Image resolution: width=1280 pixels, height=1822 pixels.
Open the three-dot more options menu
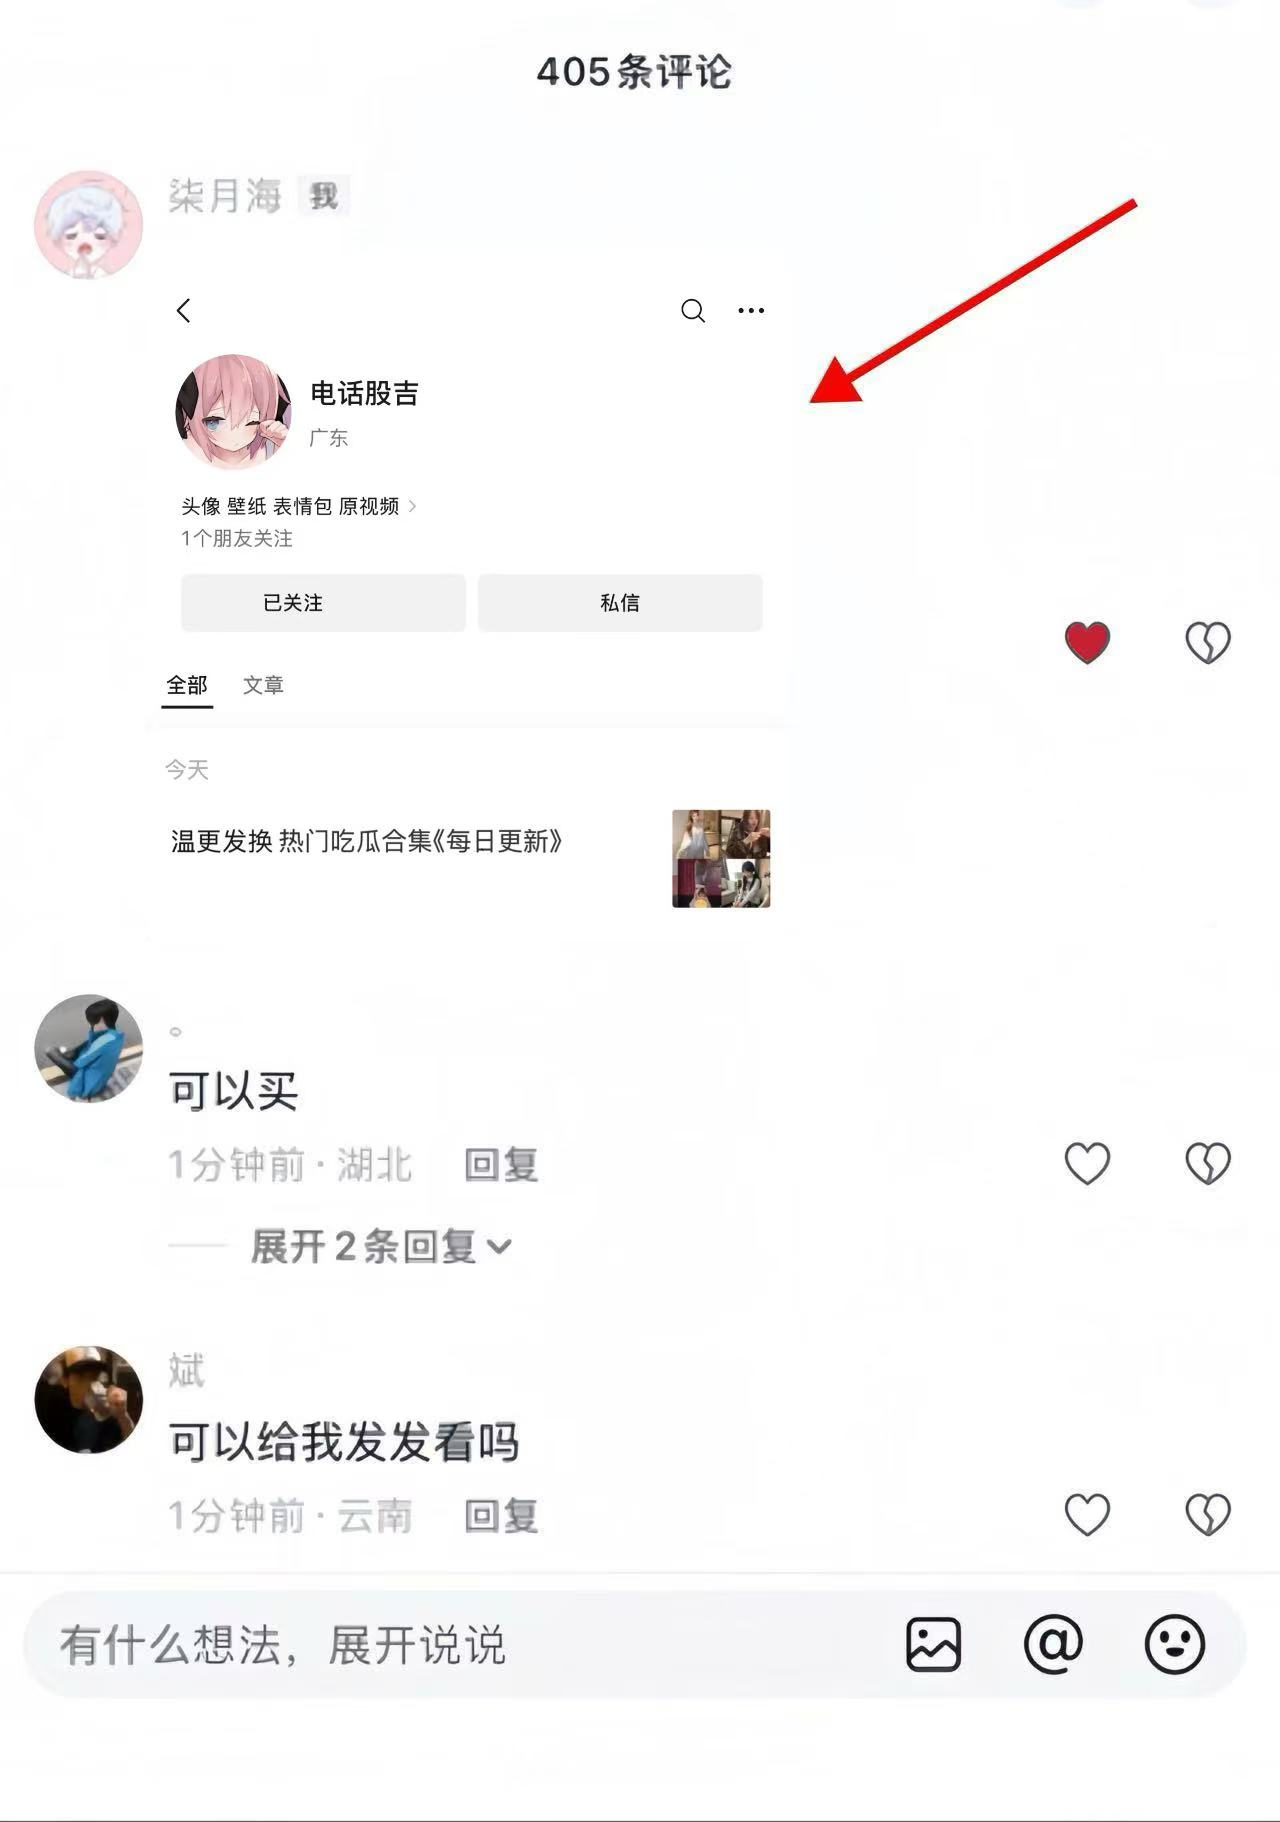pyautogui.click(x=751, y=311)
